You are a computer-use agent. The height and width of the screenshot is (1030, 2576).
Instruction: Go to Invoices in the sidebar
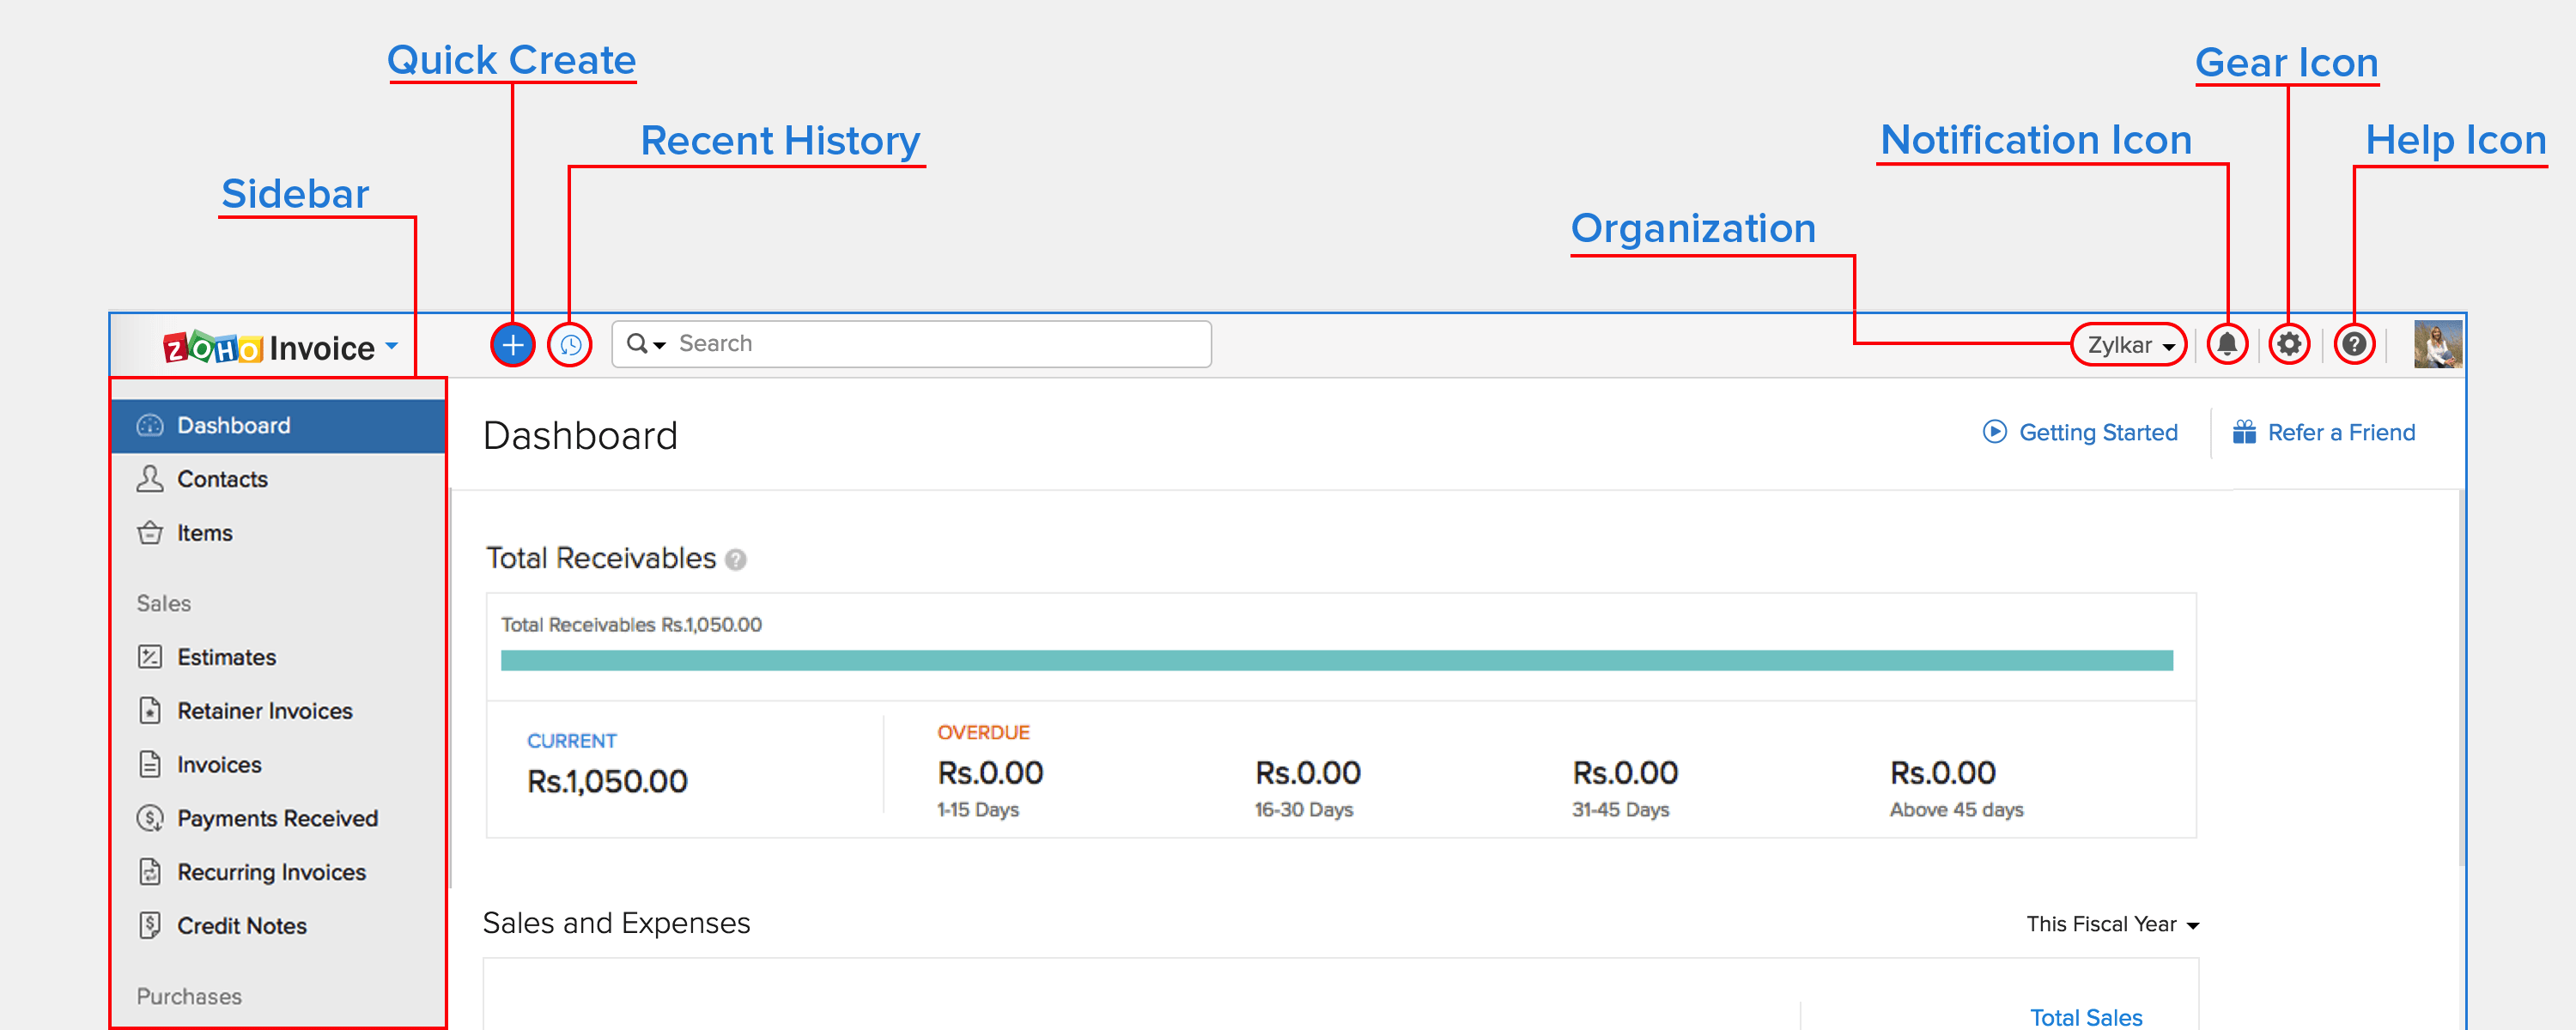point(278,765)
